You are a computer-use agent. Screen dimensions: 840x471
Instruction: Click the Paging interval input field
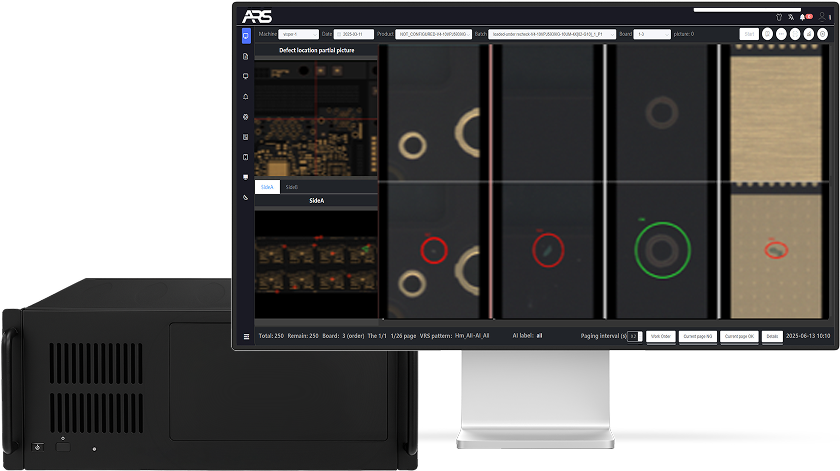coord(633,337)
